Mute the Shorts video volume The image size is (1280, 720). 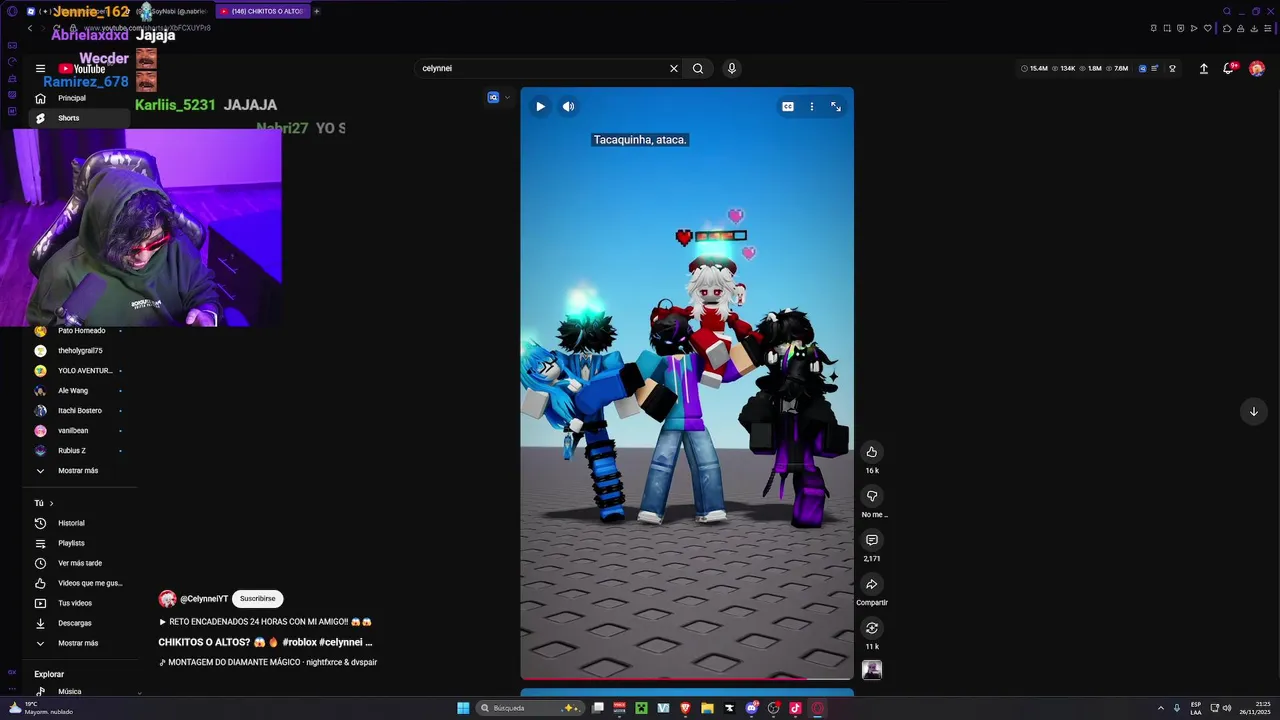coord(568,106)
